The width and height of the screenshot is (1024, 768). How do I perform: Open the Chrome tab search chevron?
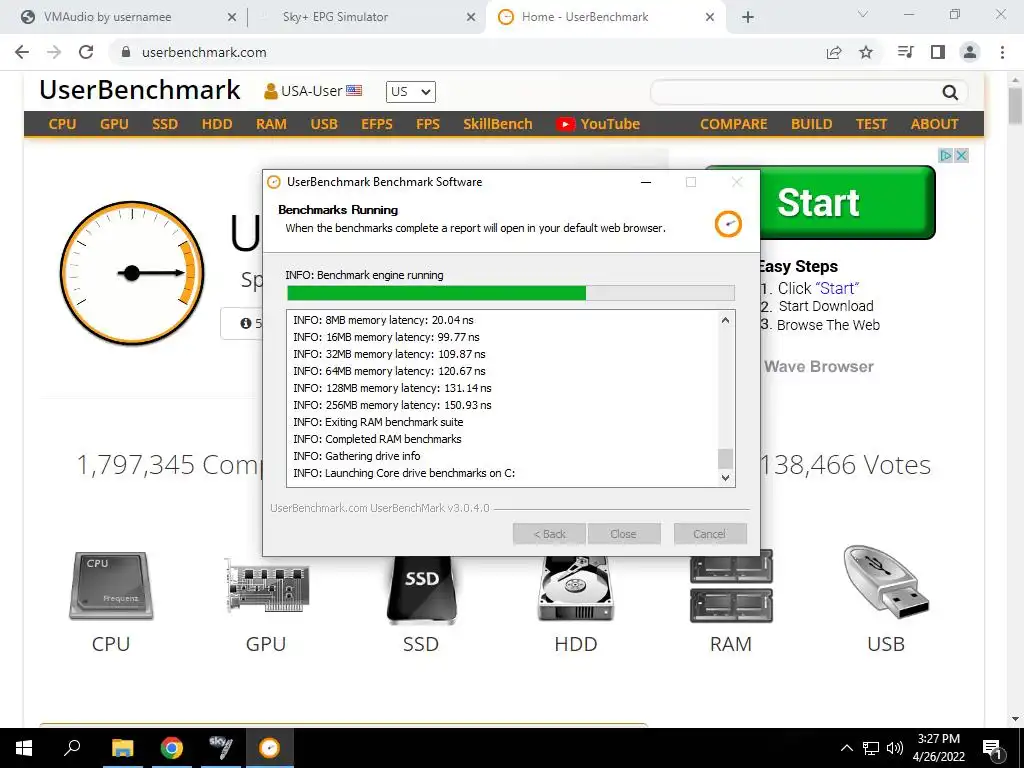[863, 14]
